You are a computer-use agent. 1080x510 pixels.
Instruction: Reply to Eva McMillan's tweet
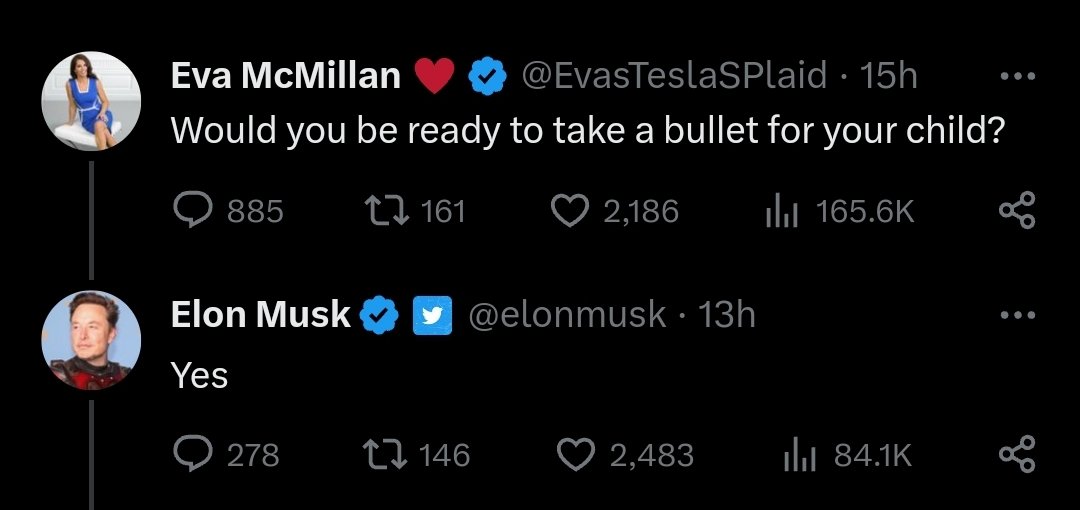click(191, 210)
